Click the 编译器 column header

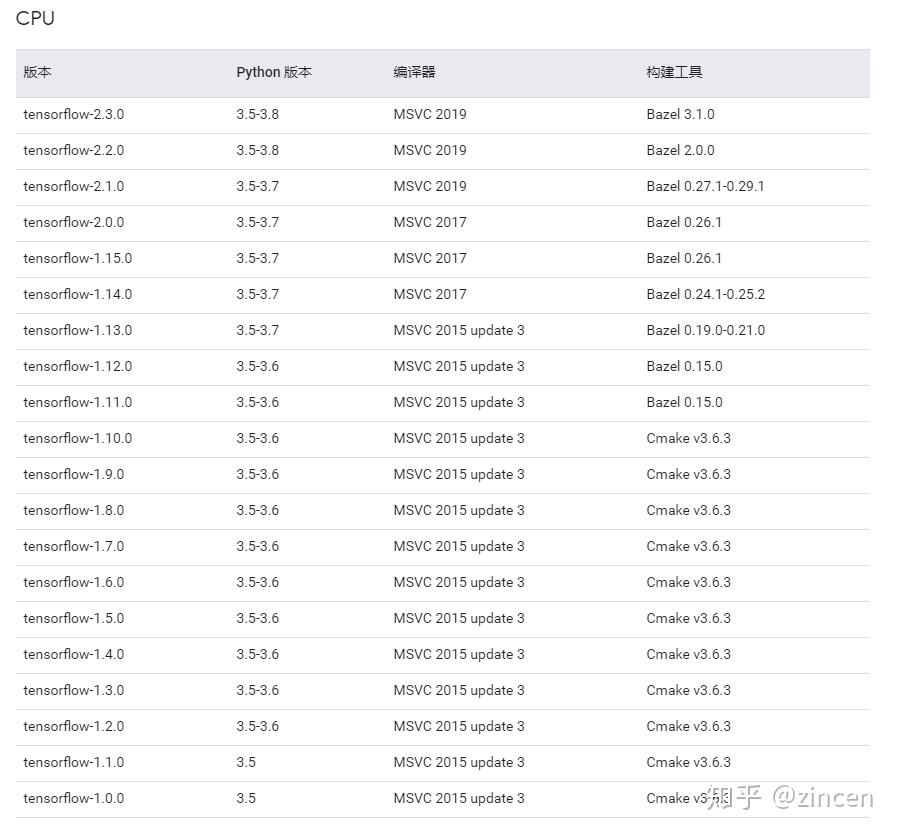tap(414, 72)
